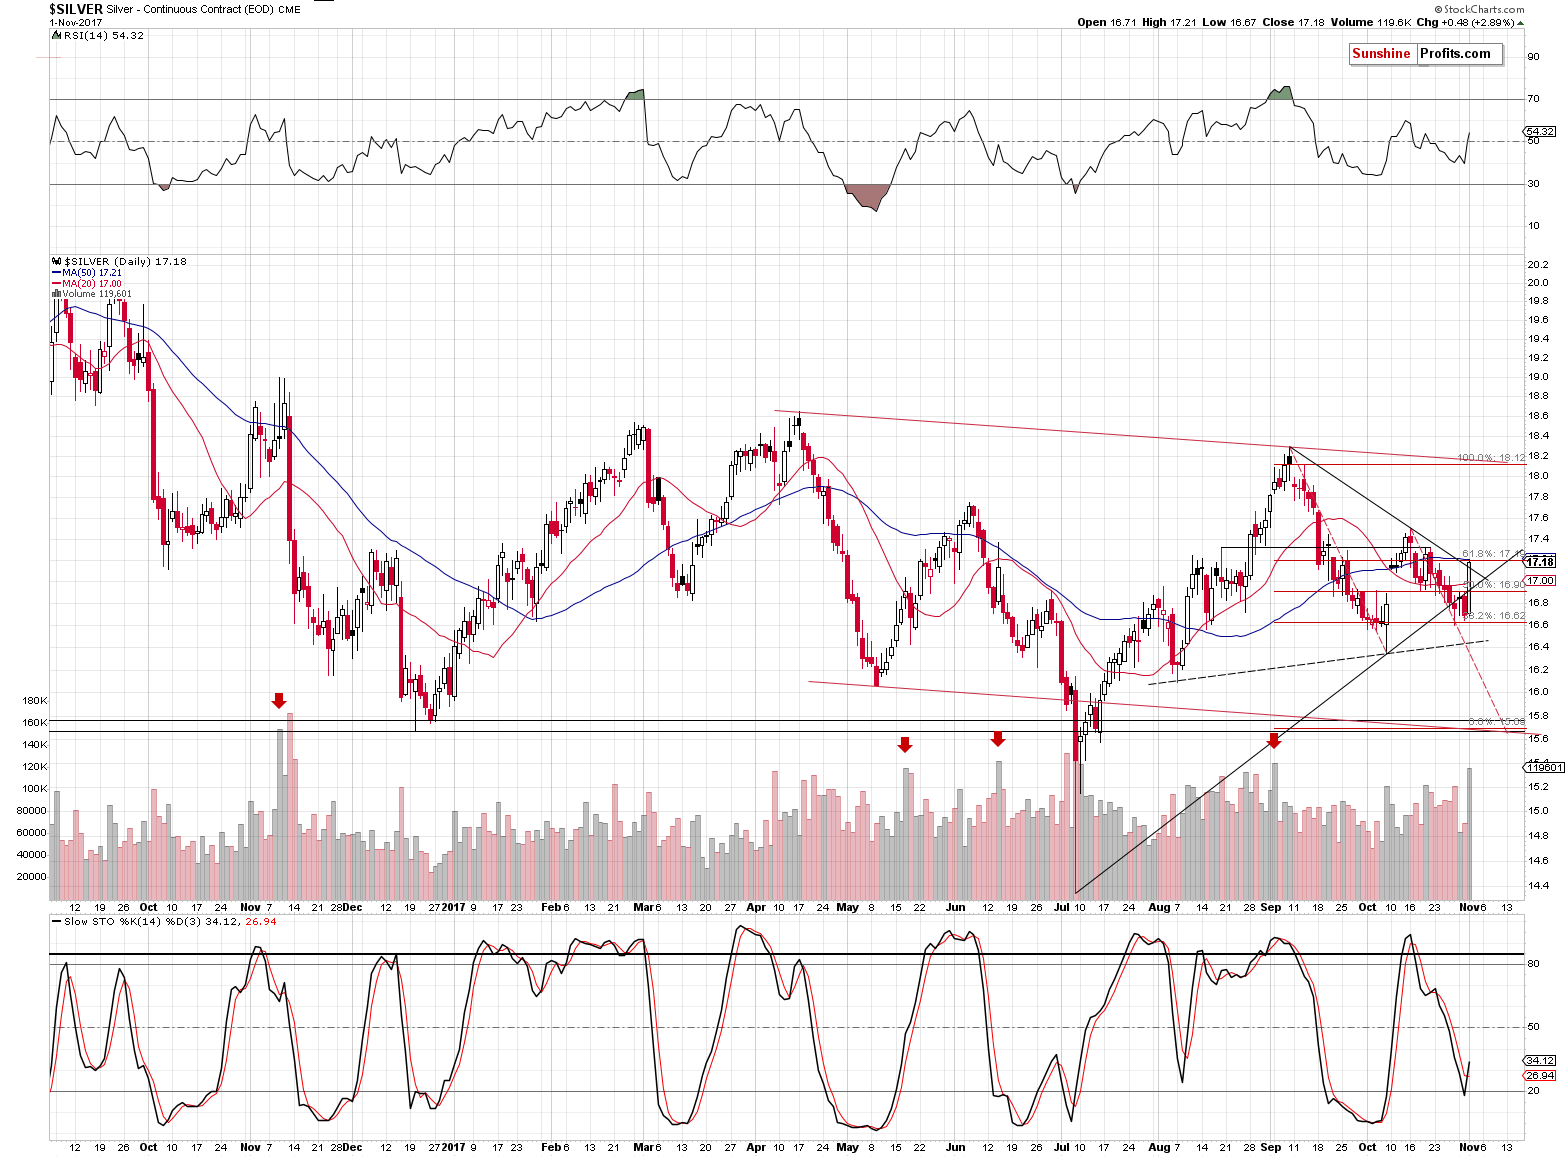Click the red arrow marker near September 11
This screenshot has height=1157, width=1565.
click(1274, 741)
